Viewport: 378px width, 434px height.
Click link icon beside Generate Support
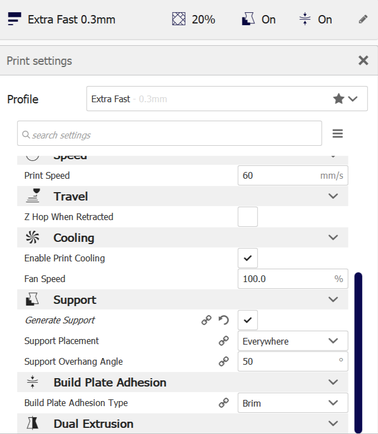206,320
